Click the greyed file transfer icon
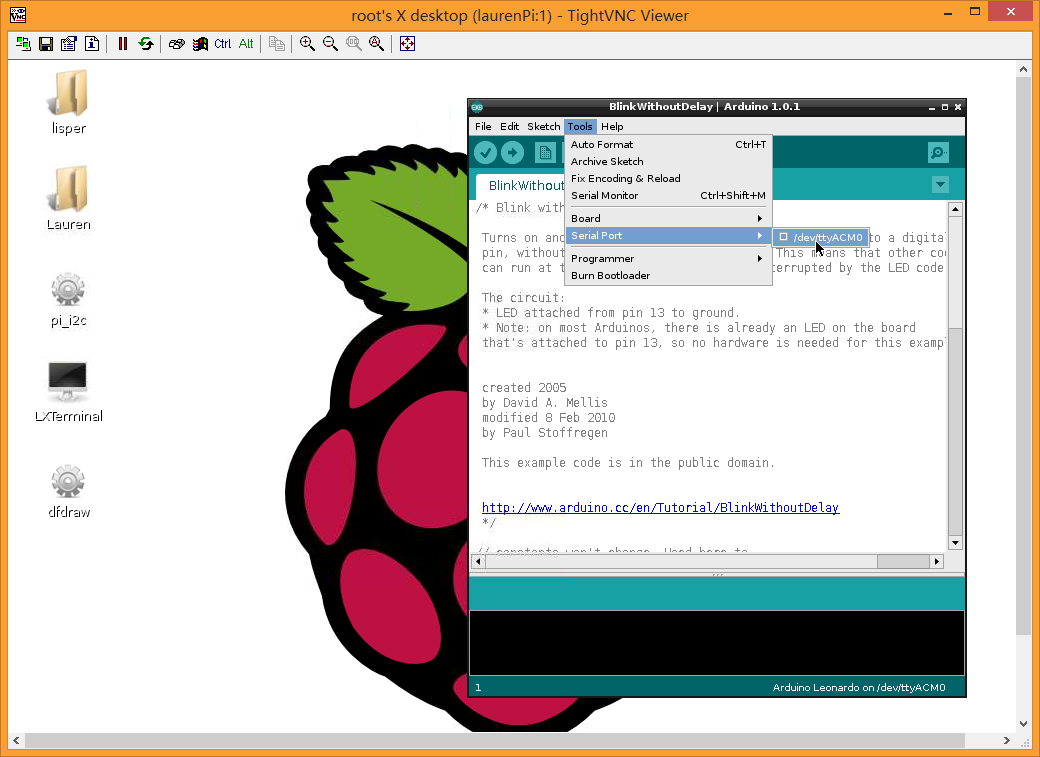Viewport: 1040px width, 757px height. 277,44
